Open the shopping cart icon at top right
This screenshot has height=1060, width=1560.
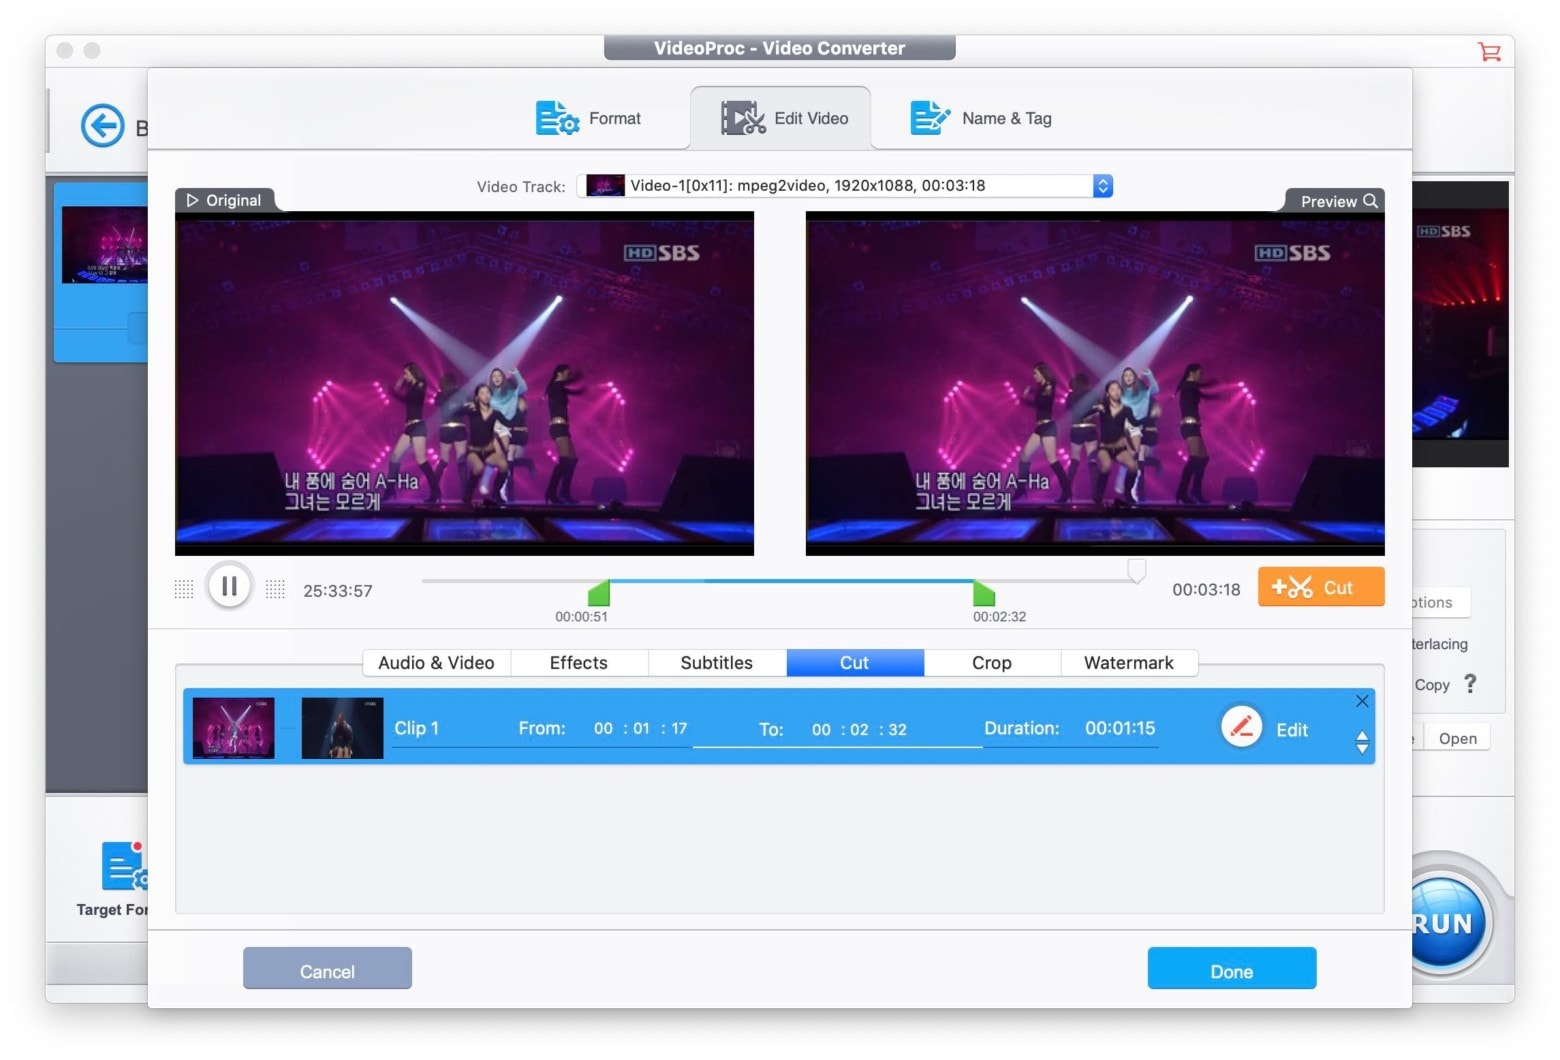coord(1489,52)
